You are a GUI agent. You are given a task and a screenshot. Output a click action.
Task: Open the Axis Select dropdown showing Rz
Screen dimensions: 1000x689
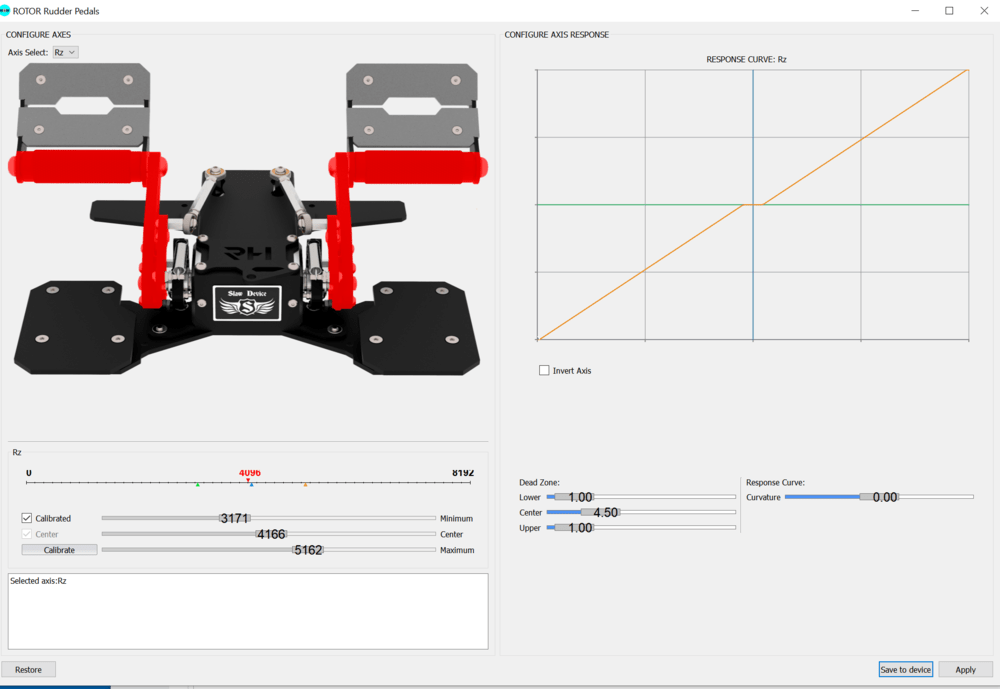point(64,51)
